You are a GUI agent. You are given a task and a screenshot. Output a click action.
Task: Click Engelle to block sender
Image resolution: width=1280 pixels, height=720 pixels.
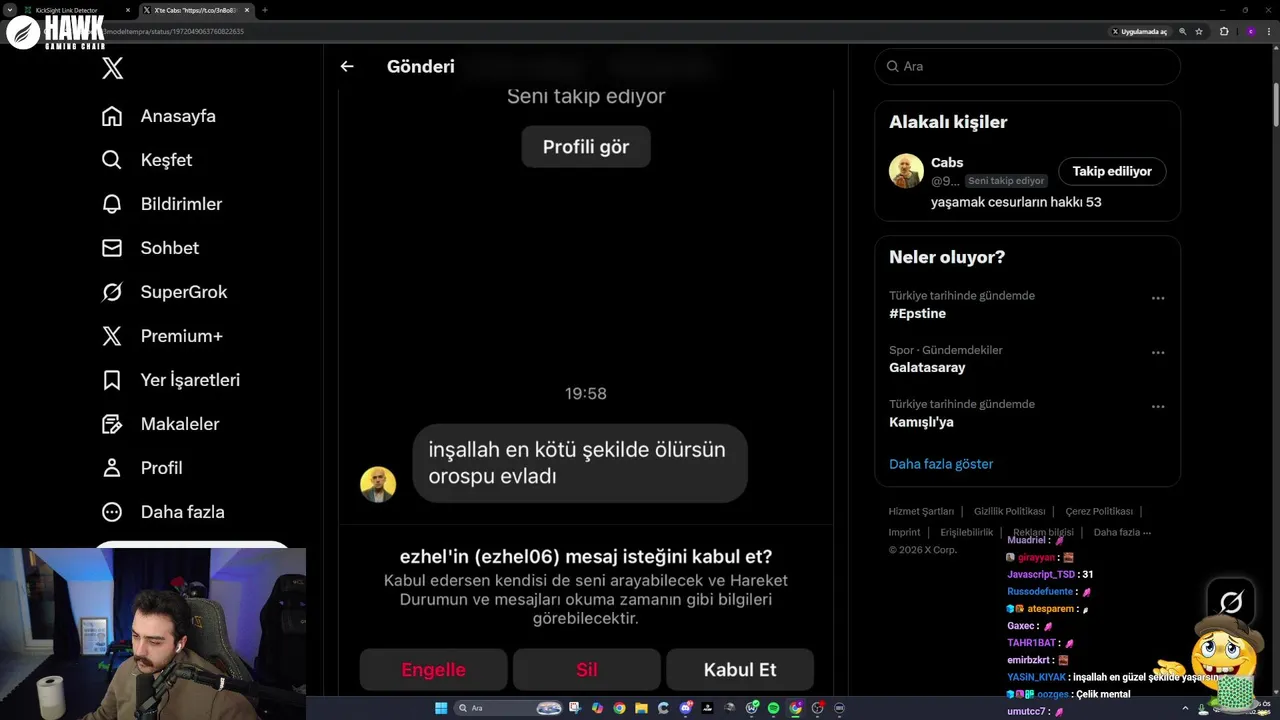tap(434, 670)
